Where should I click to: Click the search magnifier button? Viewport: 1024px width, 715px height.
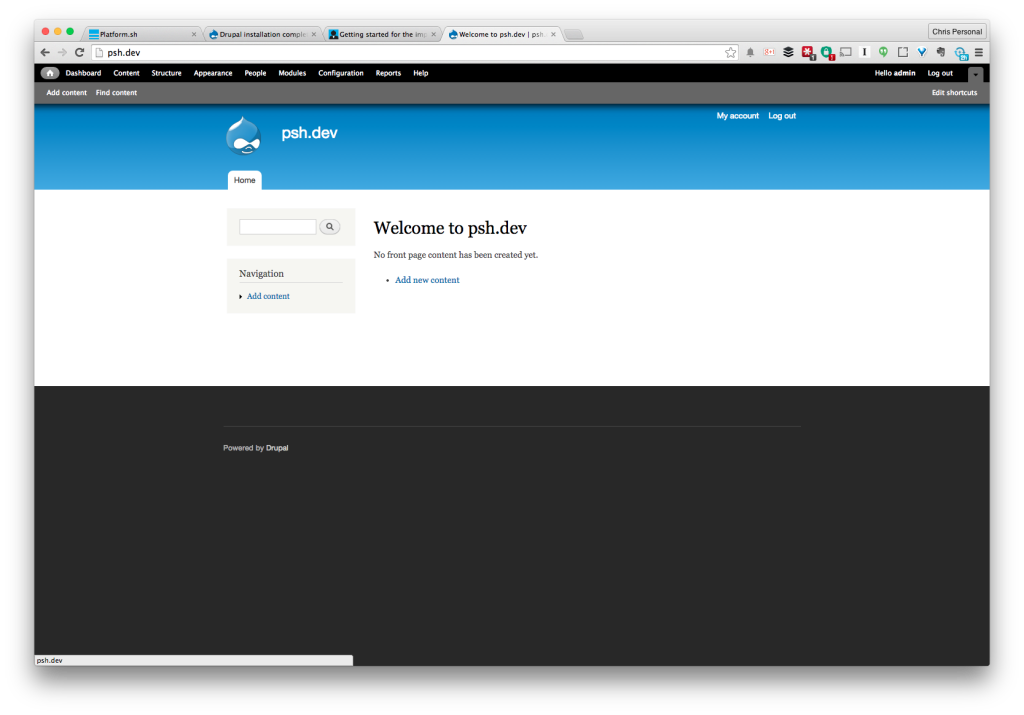330,227
